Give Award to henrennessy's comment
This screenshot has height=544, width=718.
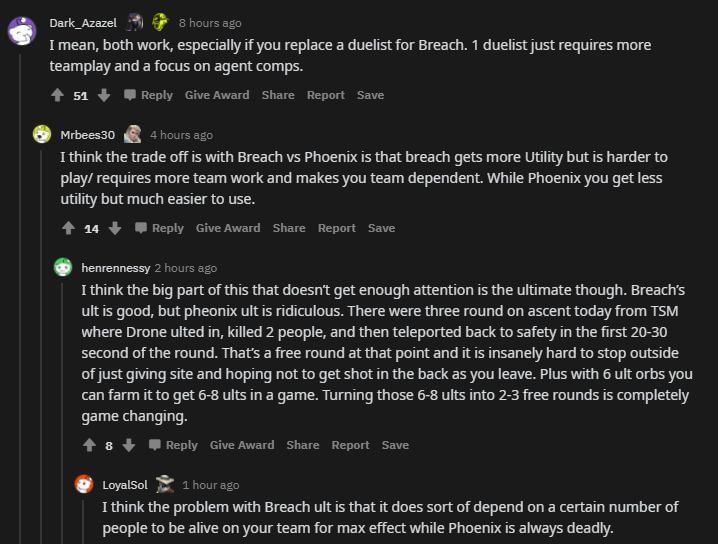[241, 445]
